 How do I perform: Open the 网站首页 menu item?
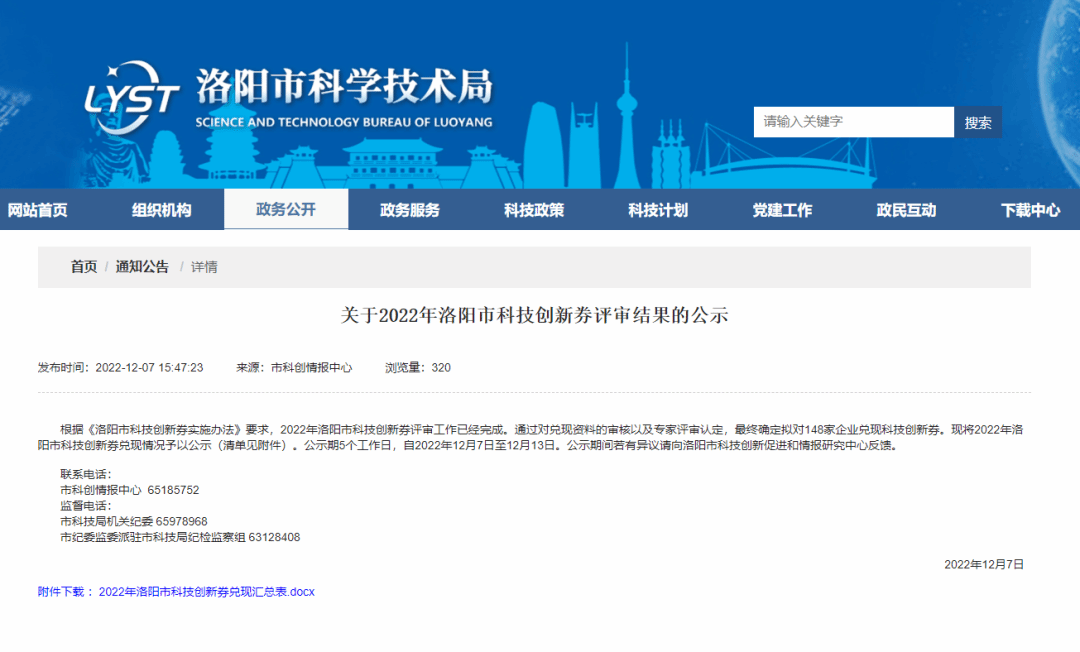(38, 210)
